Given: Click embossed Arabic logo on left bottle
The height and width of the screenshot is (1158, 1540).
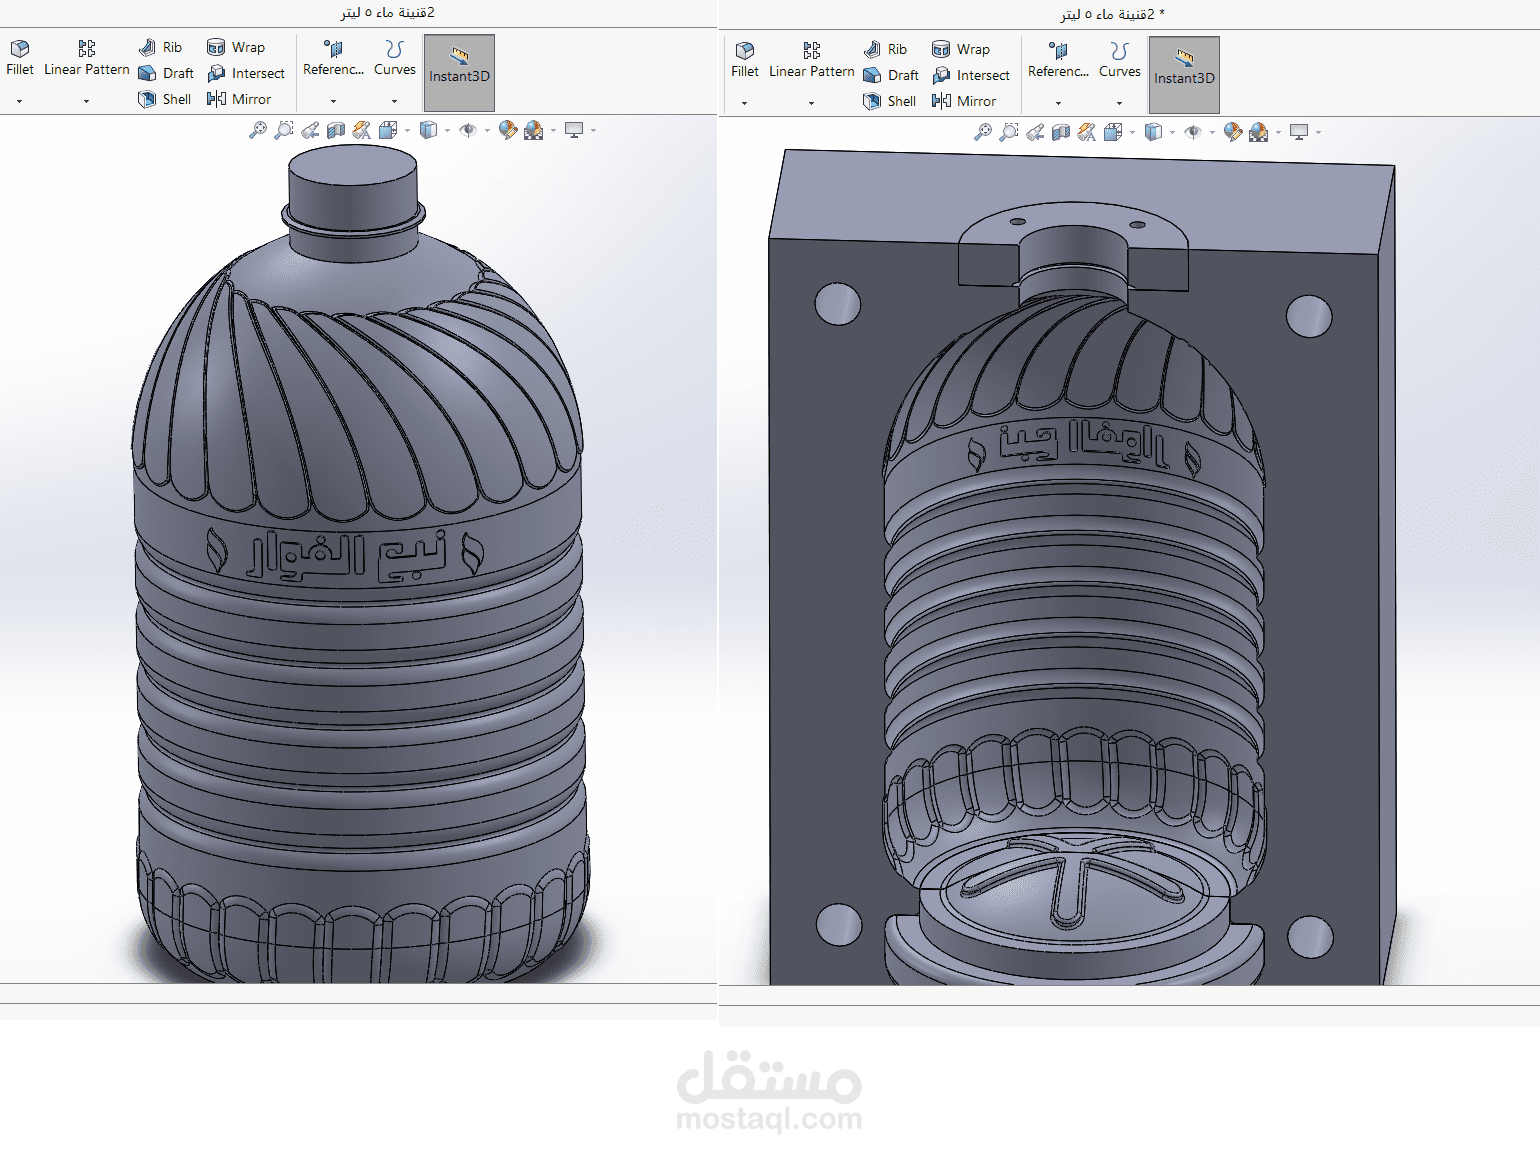Looking at the screenshot, I should pyautogui.click(x=345, y=556).
